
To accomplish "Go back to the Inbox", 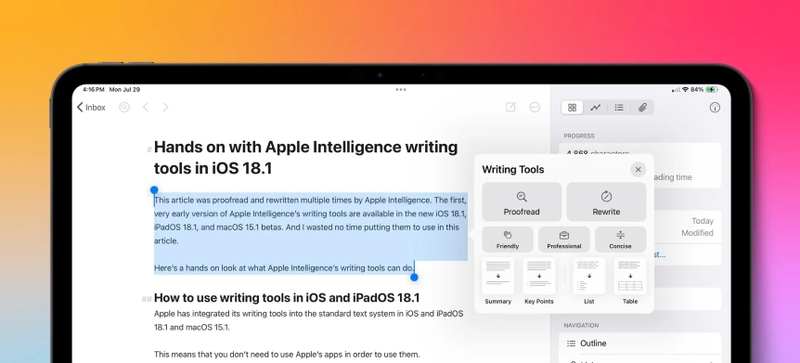I will click(x=91, y=107).
